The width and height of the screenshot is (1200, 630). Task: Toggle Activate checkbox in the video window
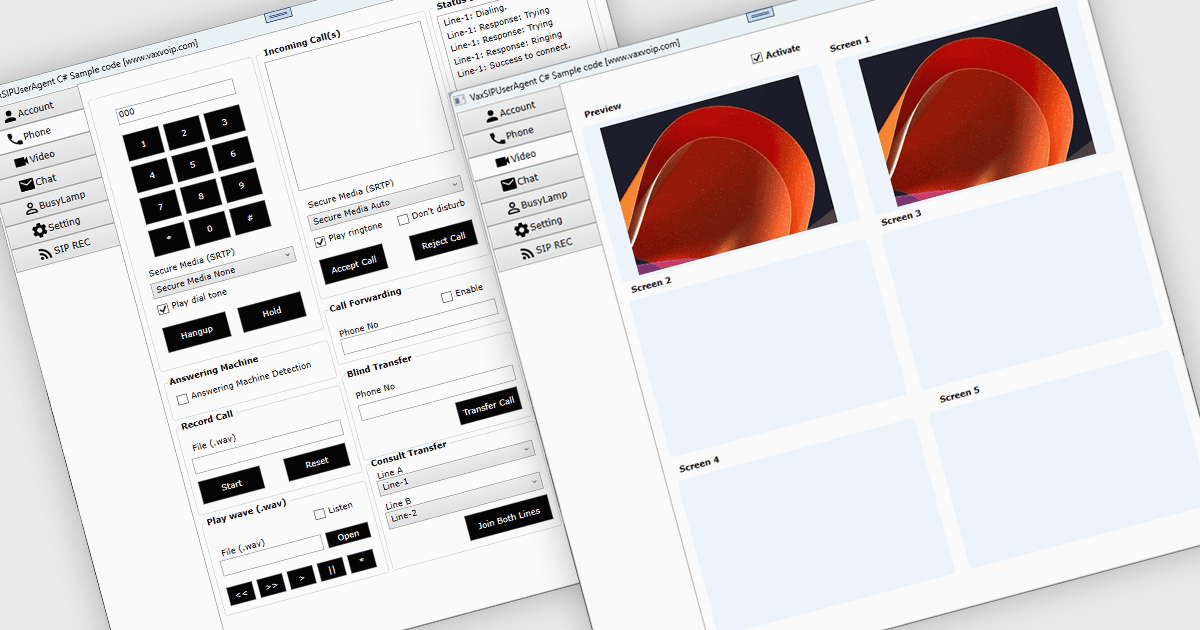(757, 58)
